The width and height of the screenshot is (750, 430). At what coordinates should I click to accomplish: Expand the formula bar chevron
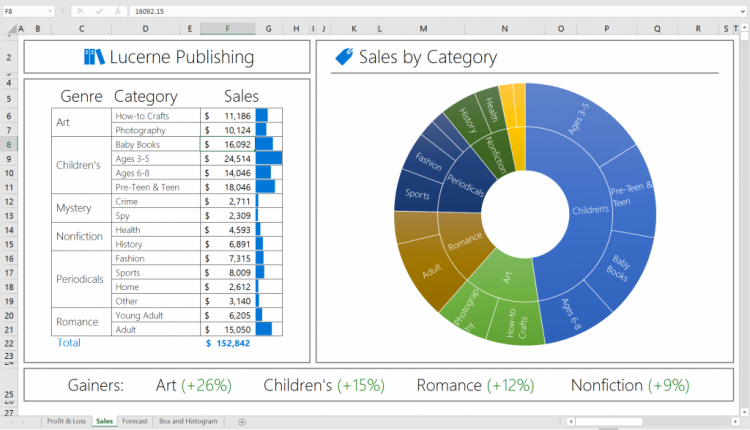742,11
